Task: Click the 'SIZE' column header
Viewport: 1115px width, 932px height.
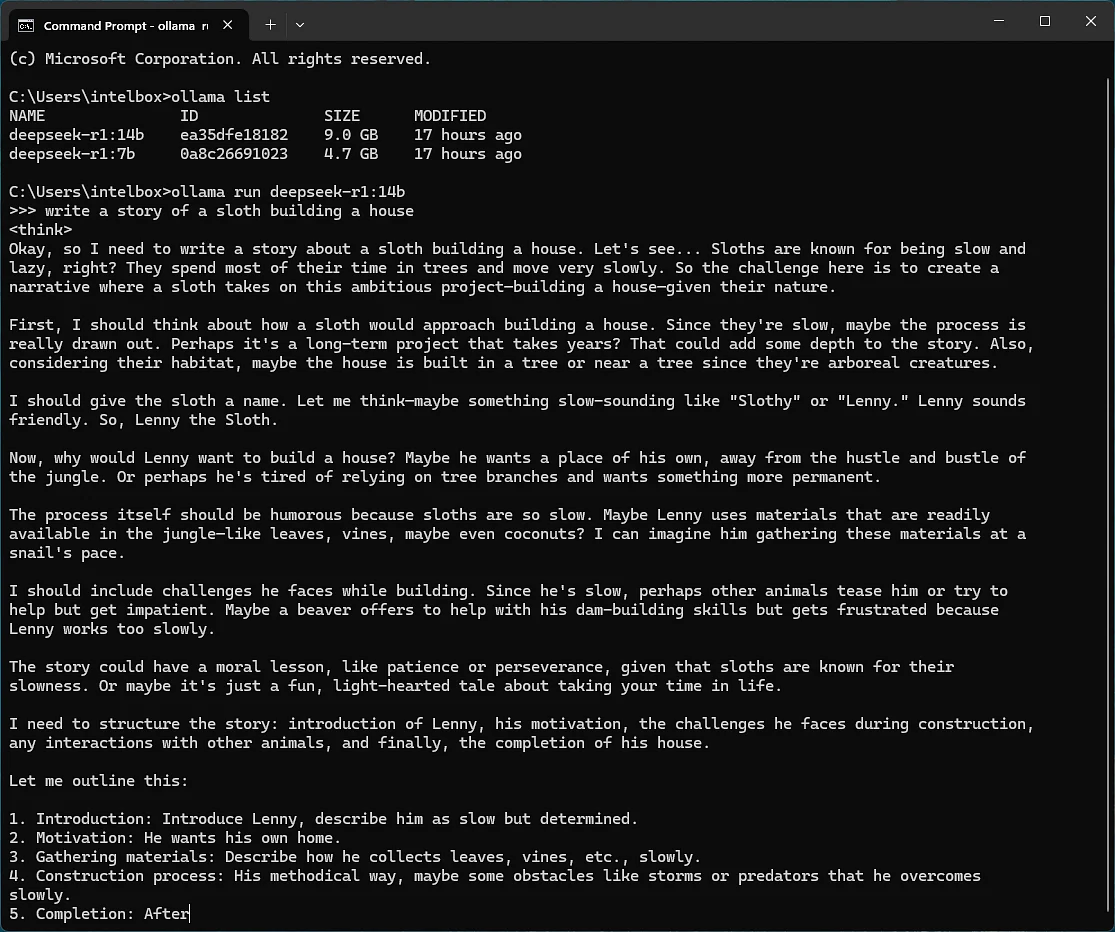Action: pos(342,116)
